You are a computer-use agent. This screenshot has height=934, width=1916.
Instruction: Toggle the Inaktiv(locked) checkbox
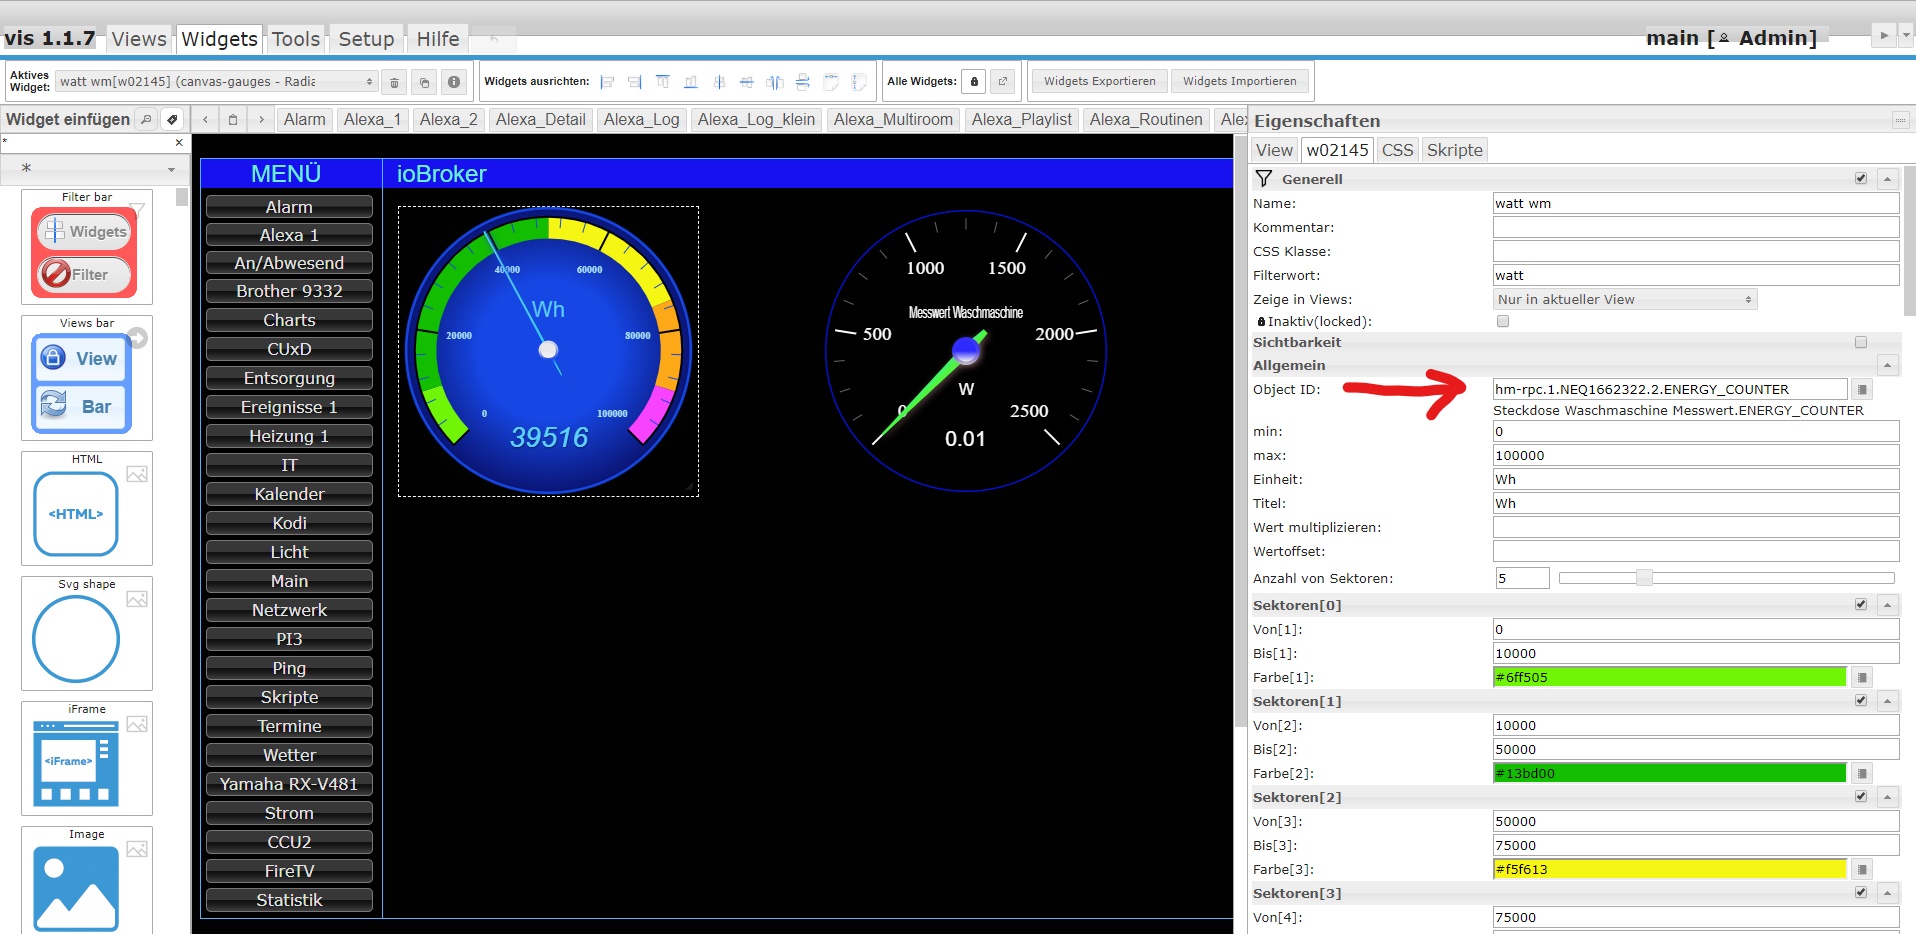tap(1502, 322)
